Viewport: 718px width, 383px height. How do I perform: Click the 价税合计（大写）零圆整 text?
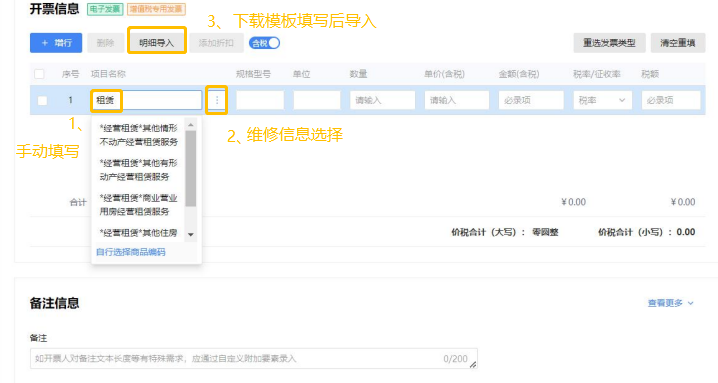pos(505,232)
